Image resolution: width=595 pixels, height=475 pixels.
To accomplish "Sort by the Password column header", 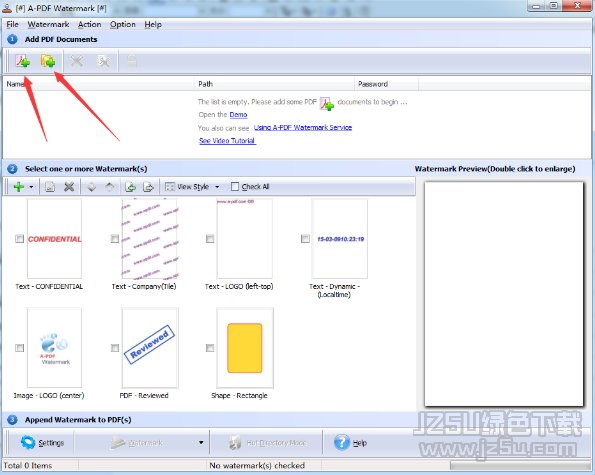I will coord(387,84).
